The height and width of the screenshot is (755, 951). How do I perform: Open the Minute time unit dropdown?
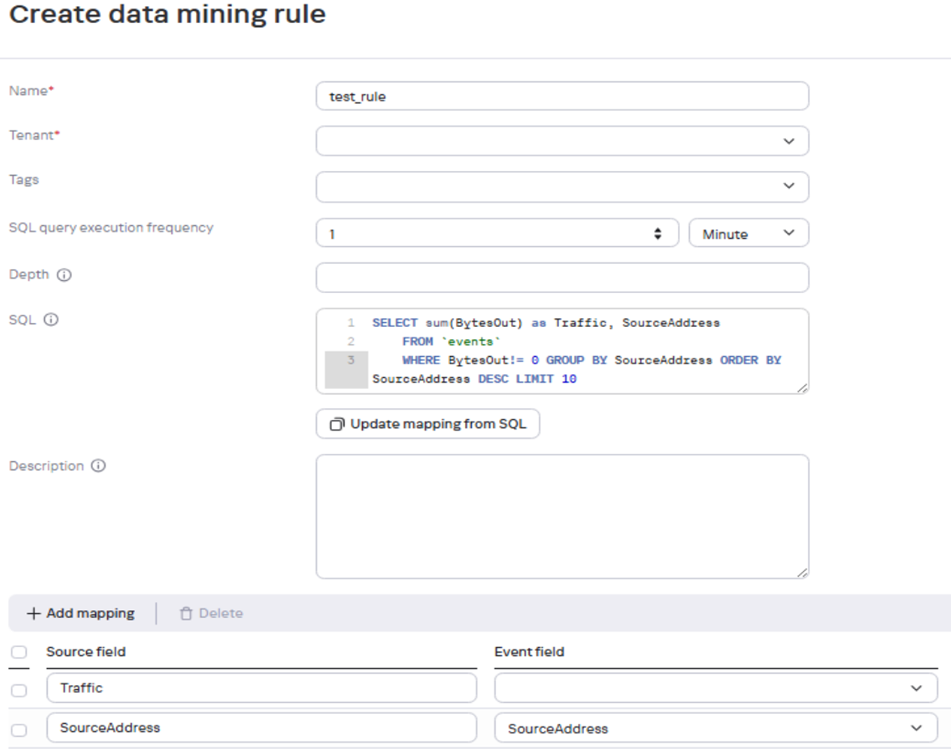[x=748, y=233]
